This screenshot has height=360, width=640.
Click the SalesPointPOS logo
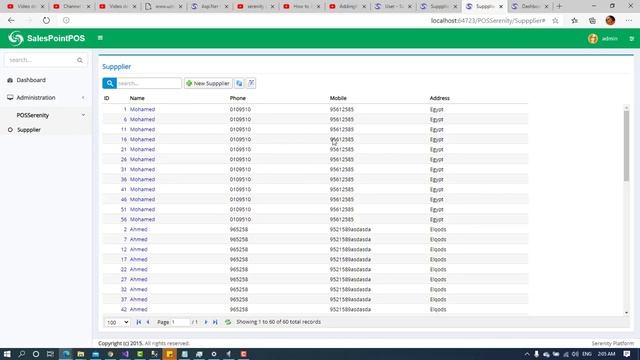click(47, 38)
